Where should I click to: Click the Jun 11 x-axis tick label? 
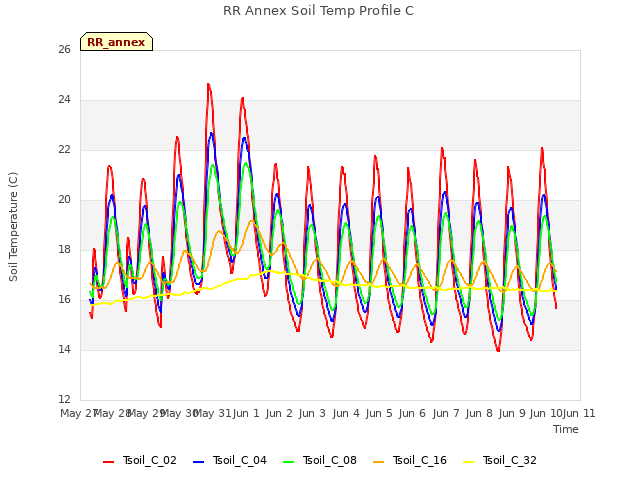pyautogui.click(x=579, y=413)
